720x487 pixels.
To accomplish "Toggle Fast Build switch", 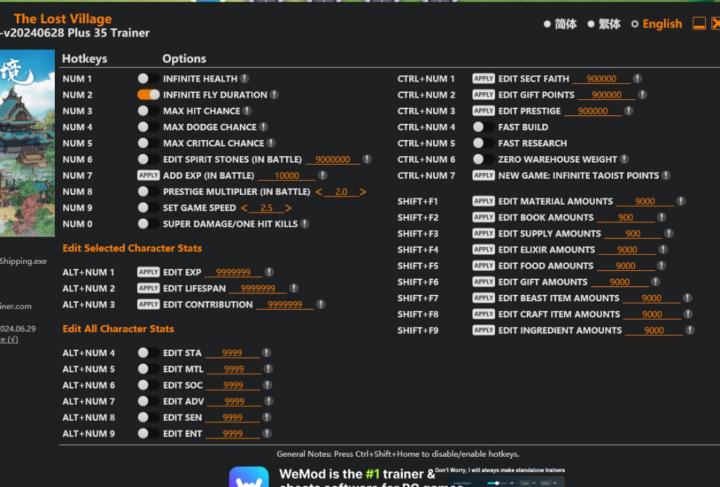I will [x=483, y=127].
